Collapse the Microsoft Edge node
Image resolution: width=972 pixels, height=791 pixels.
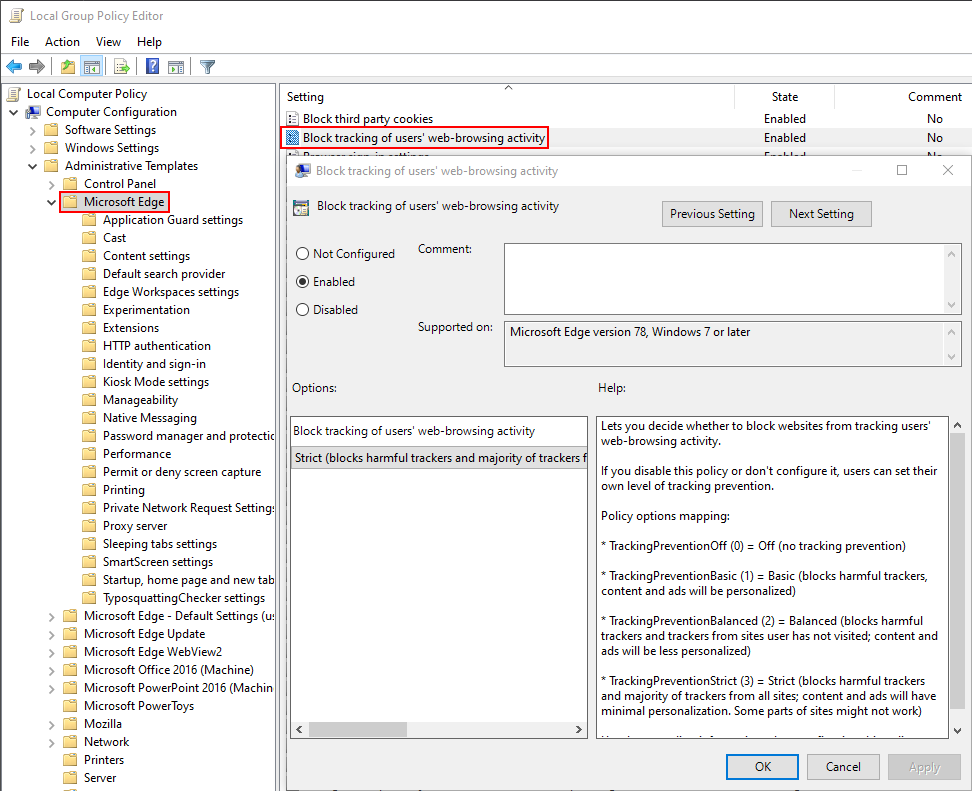(51, 202)
